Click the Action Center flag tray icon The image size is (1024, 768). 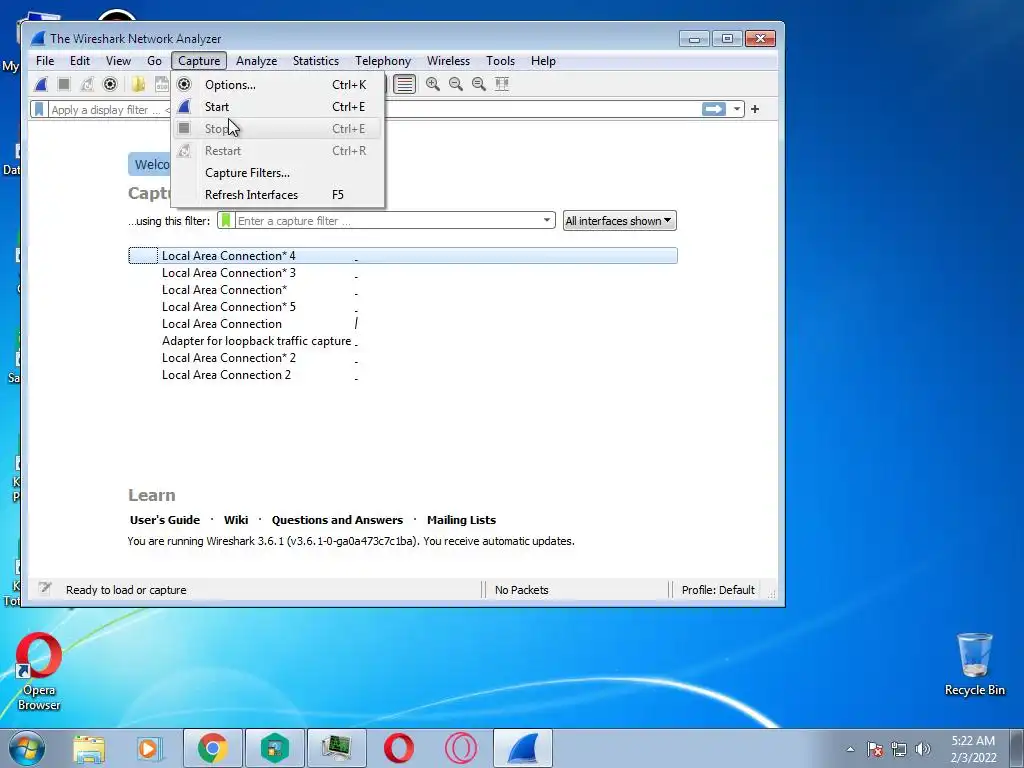click(875, 749)
